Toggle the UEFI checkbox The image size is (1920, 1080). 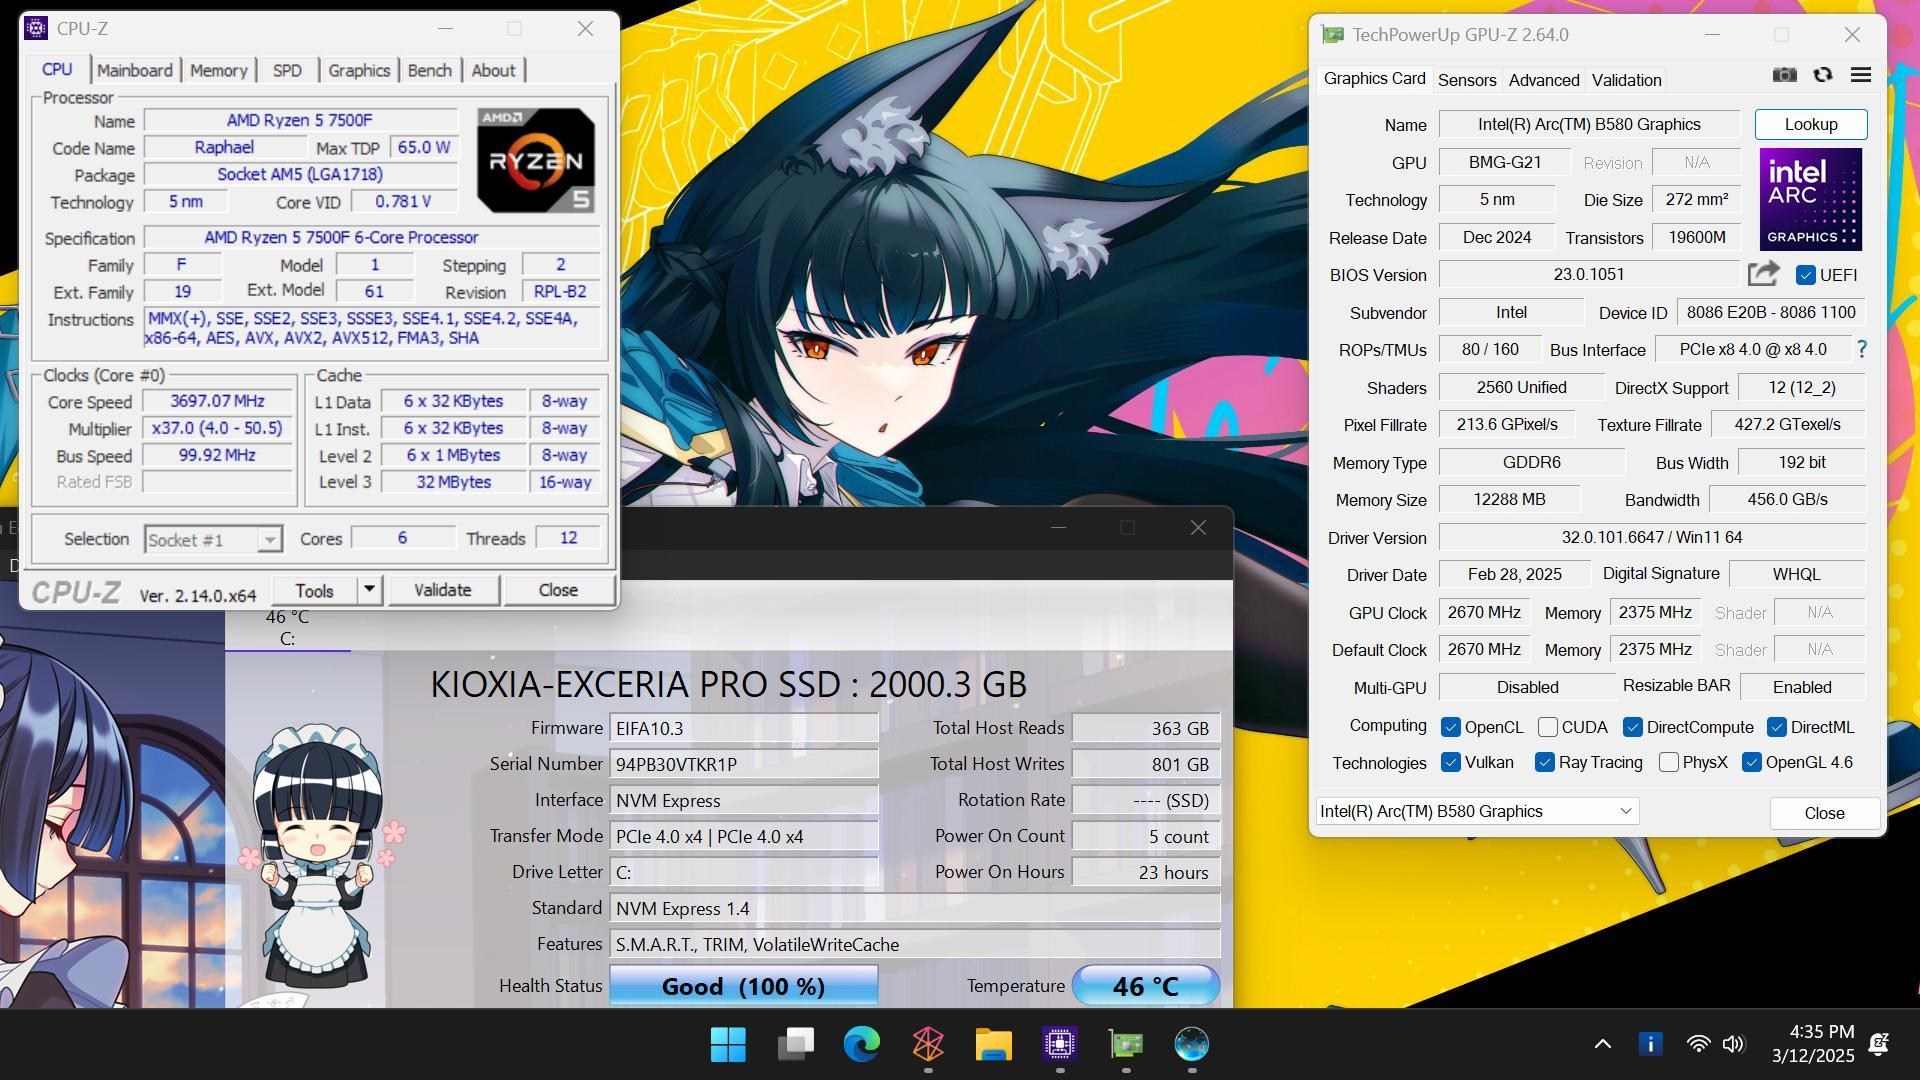(1805, 275)
